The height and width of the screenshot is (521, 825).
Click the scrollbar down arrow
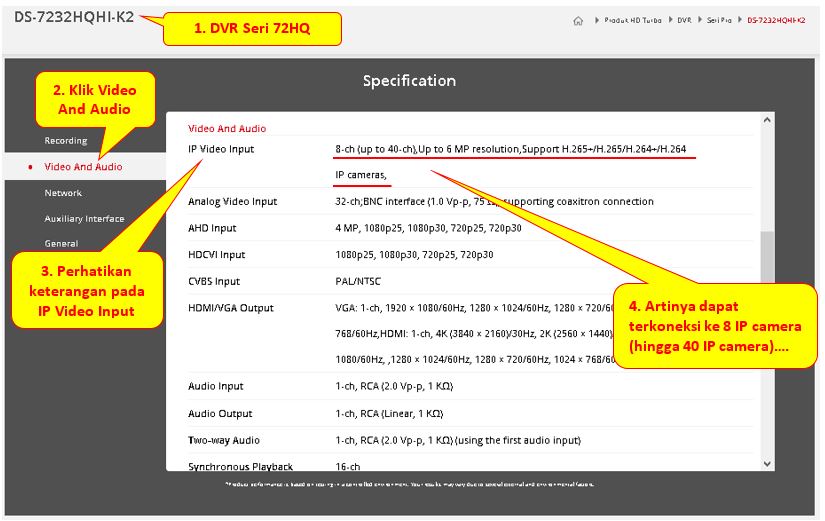tap(767, 464)
